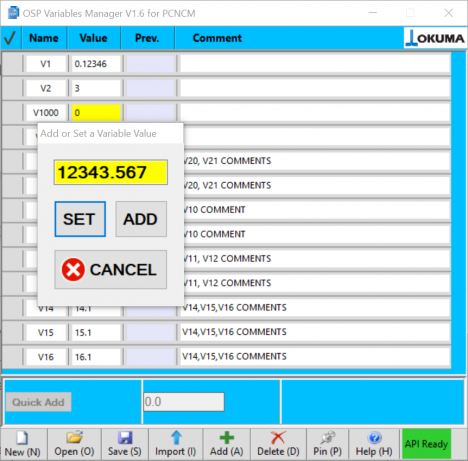Cancel the variable value dialog

tap(111, 269)
